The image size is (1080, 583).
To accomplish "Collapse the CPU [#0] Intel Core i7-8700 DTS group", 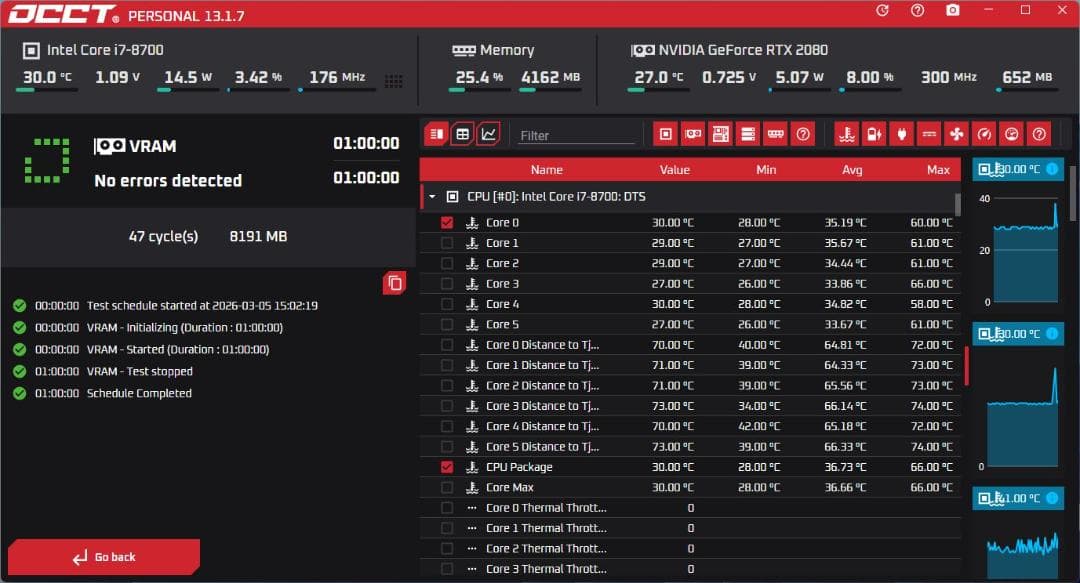I will 433,197.
